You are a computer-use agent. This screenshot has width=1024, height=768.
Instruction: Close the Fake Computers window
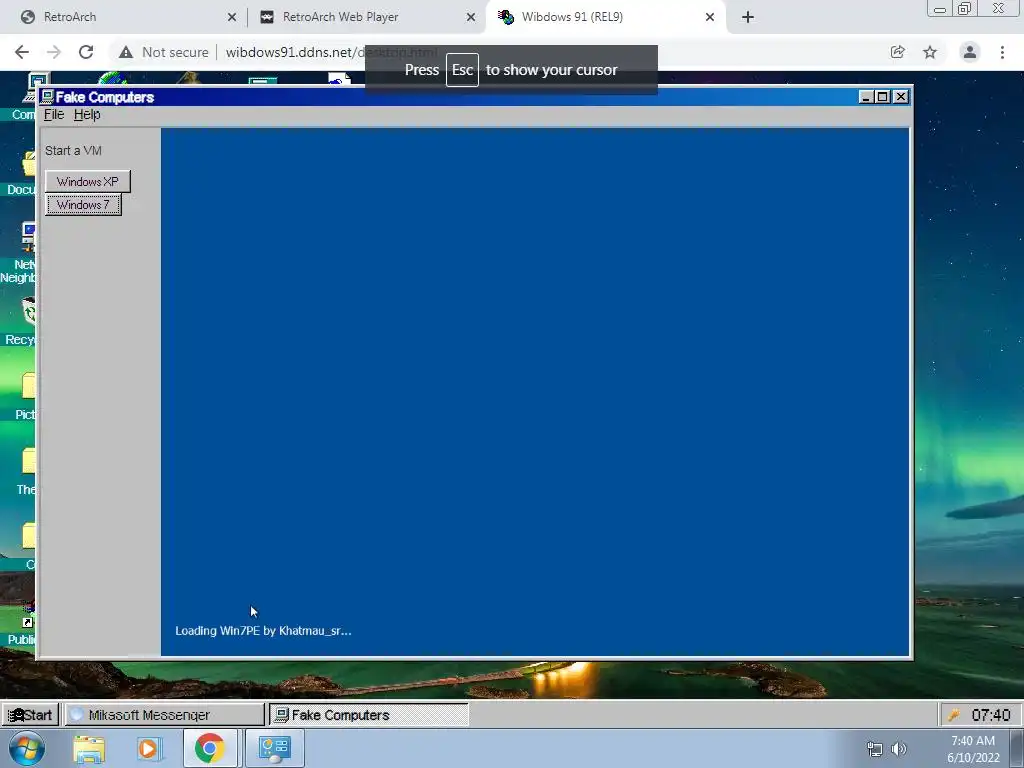pos(901,97)
